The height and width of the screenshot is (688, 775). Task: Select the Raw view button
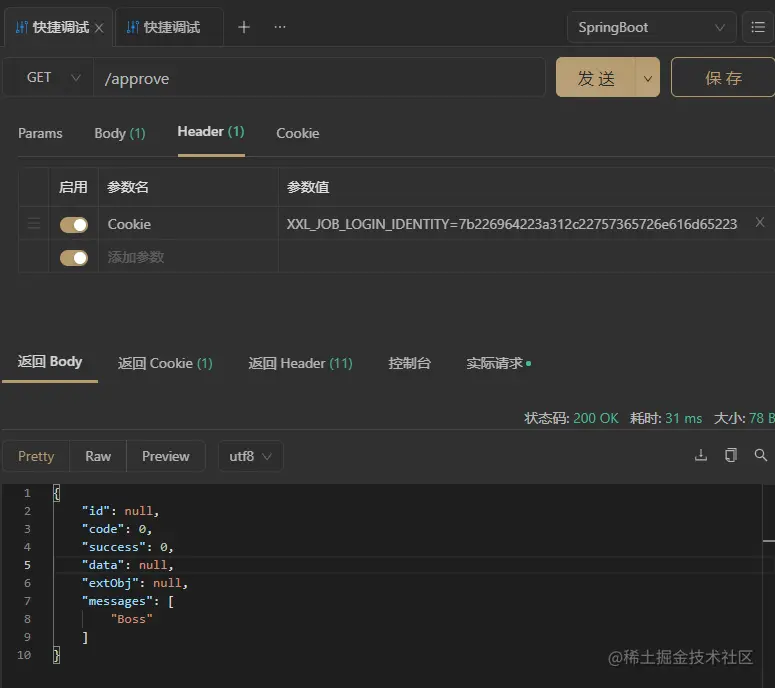tap(98, 456)
